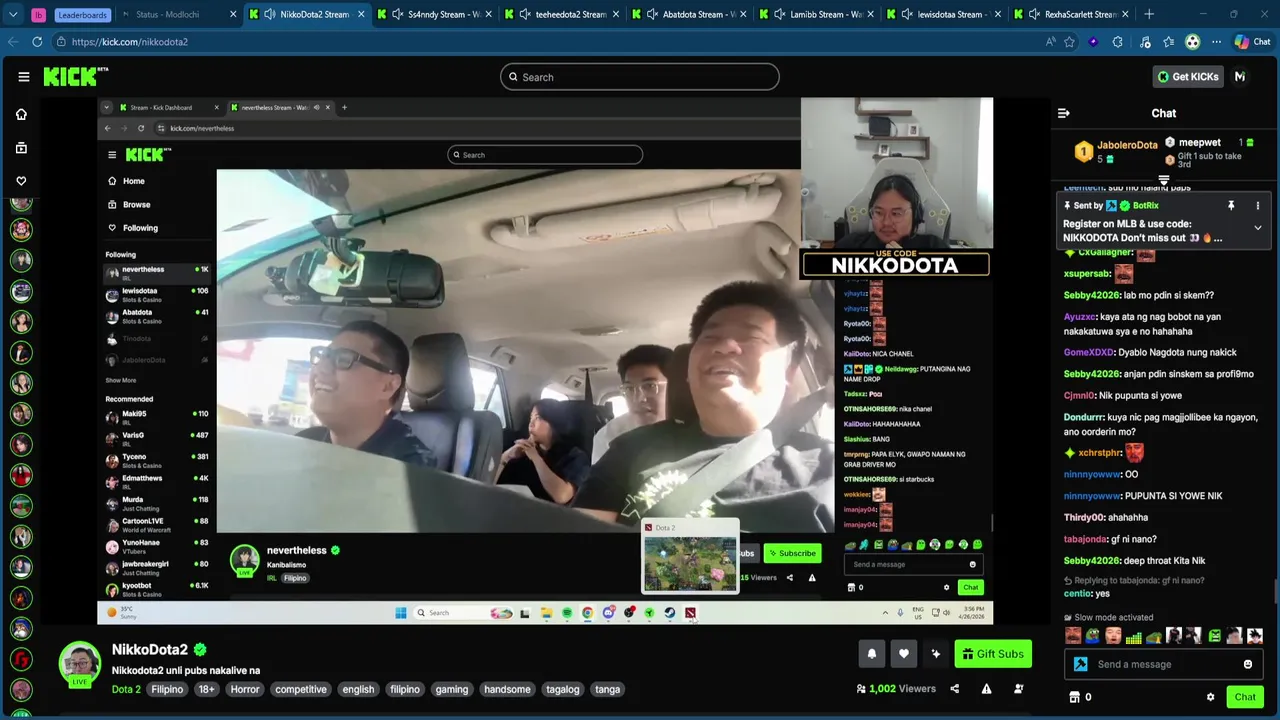Collapse the chat panel with the arrow icon
This screenshot has height=720, width=1280.
point(1063,113)
